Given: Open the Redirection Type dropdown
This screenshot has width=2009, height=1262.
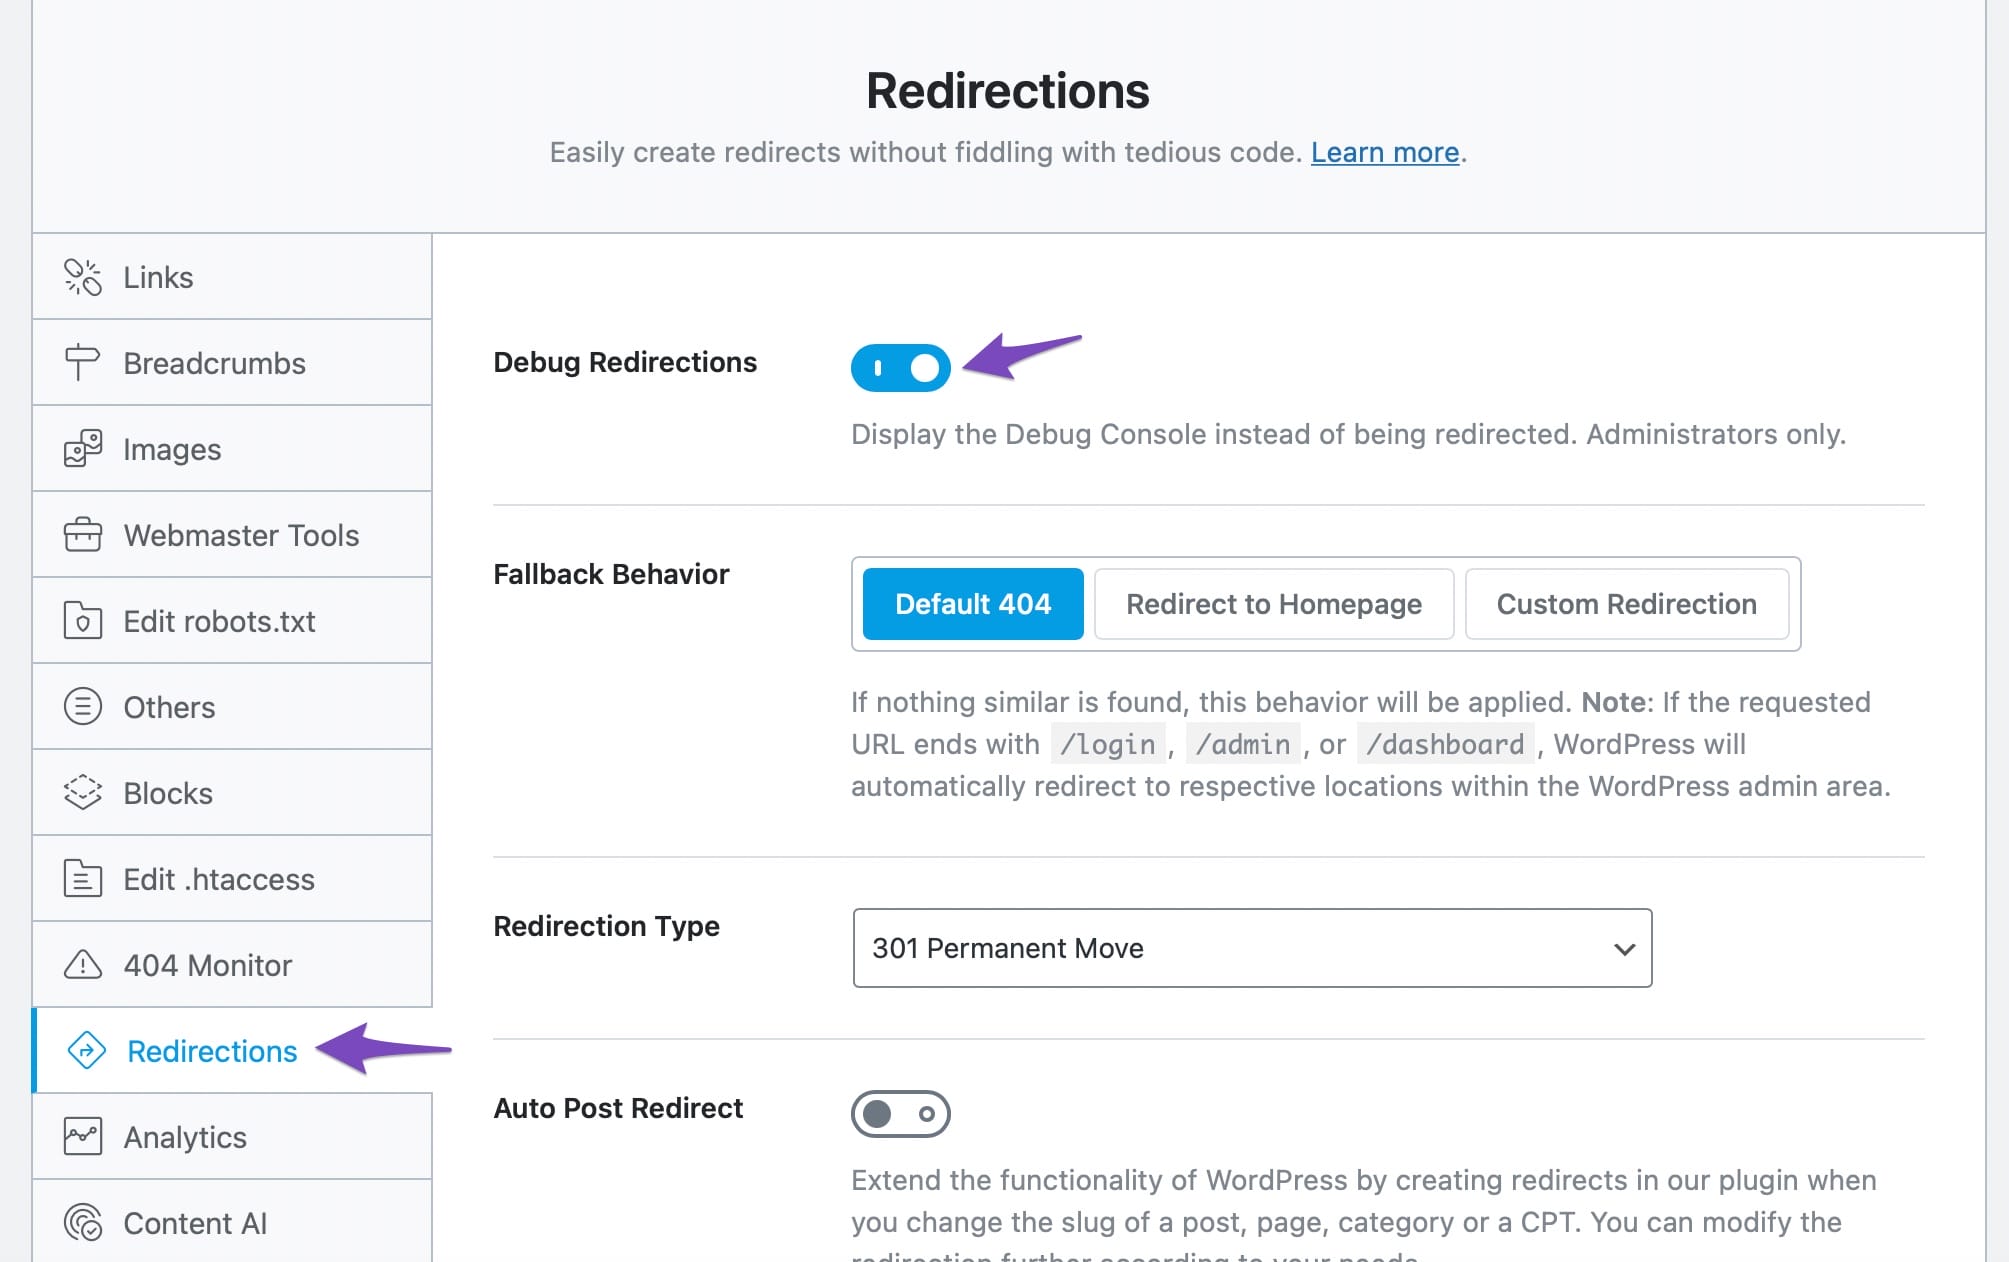Looking at the screenshot, I should tap(1251, 948).
